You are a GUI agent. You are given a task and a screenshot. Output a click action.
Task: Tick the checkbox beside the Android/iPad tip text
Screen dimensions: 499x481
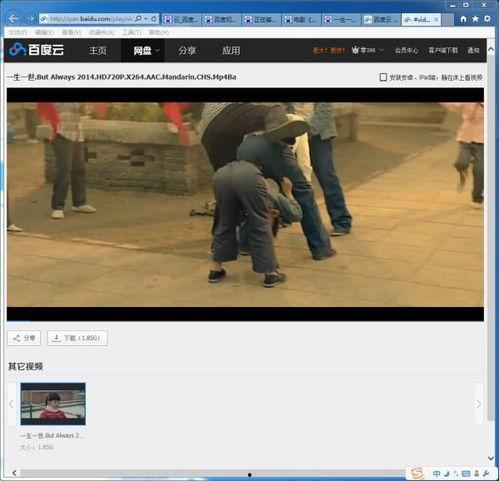coord(383,77)
